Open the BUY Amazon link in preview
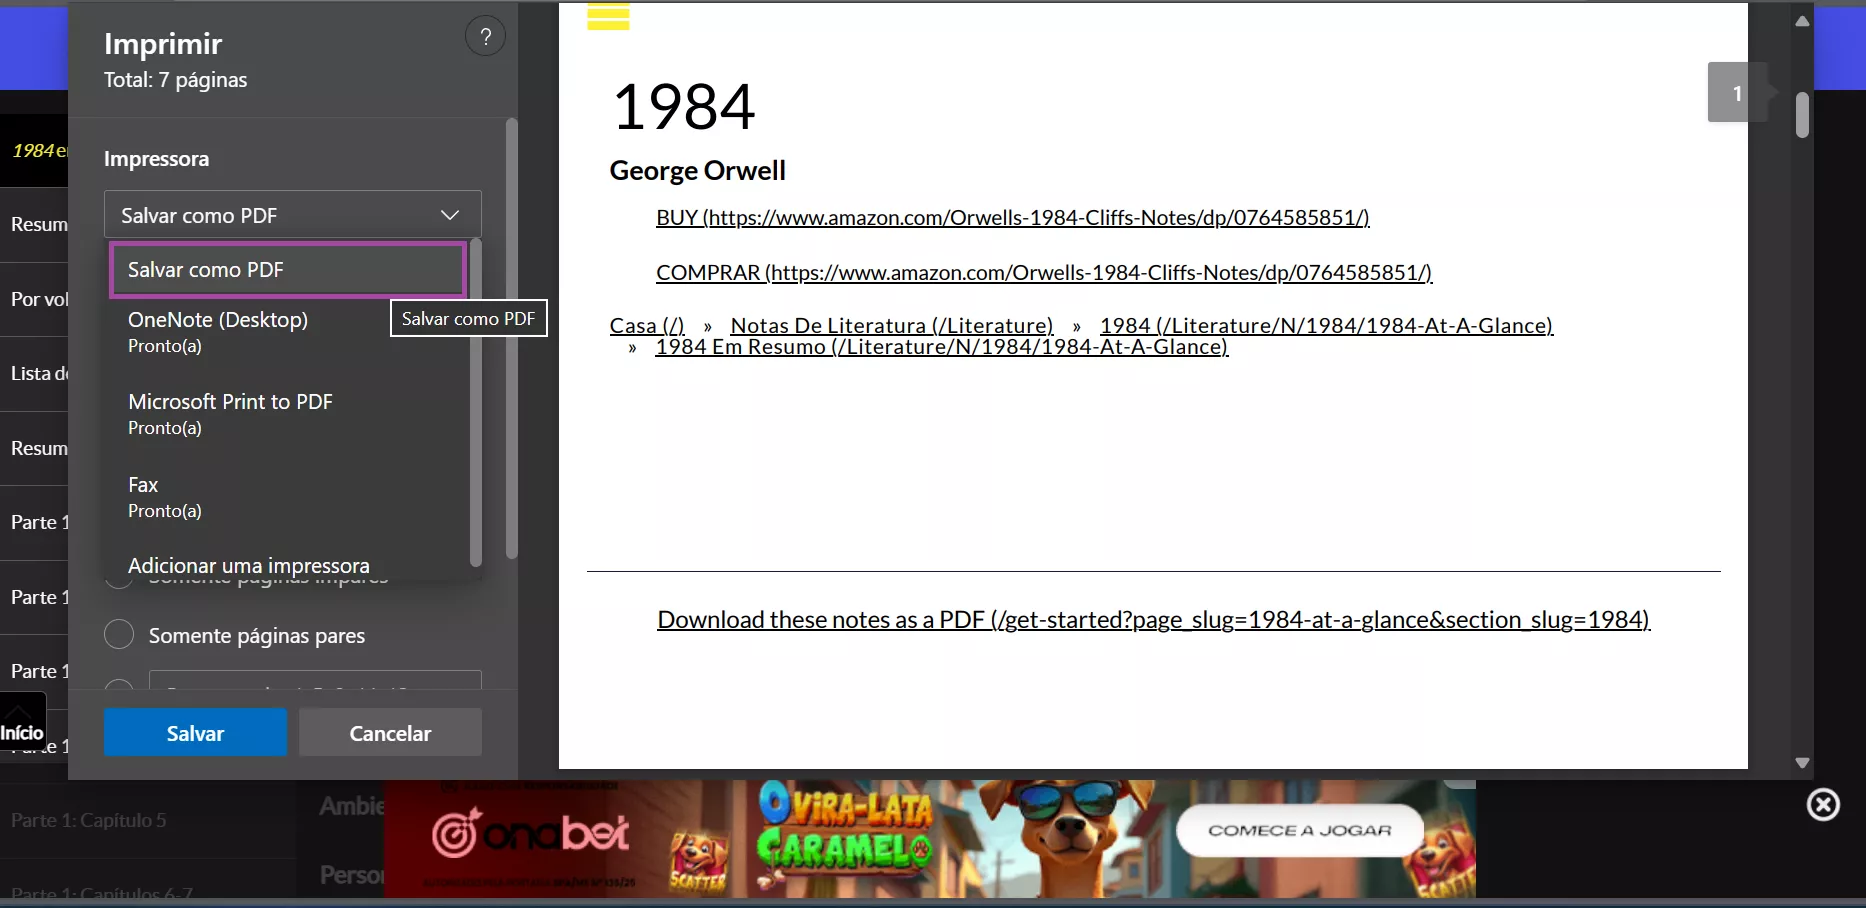Viewport: 1866px width, 908px height. [x=1012, y=217]
